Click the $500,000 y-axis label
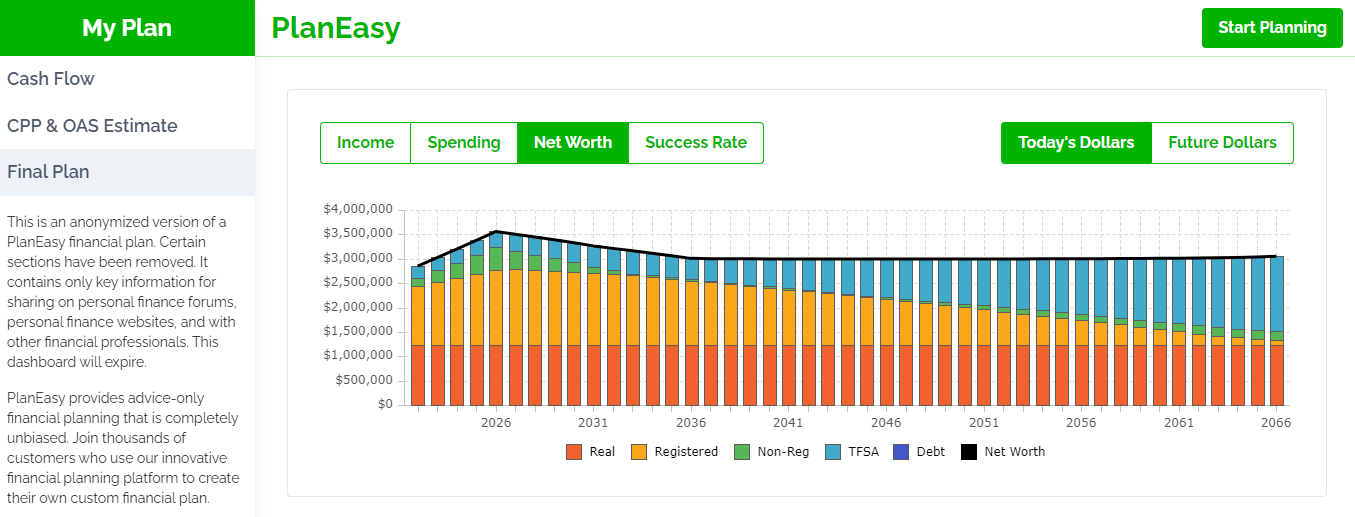Image resolution: width=1355 pixels, height=517 pixels. 363,381
